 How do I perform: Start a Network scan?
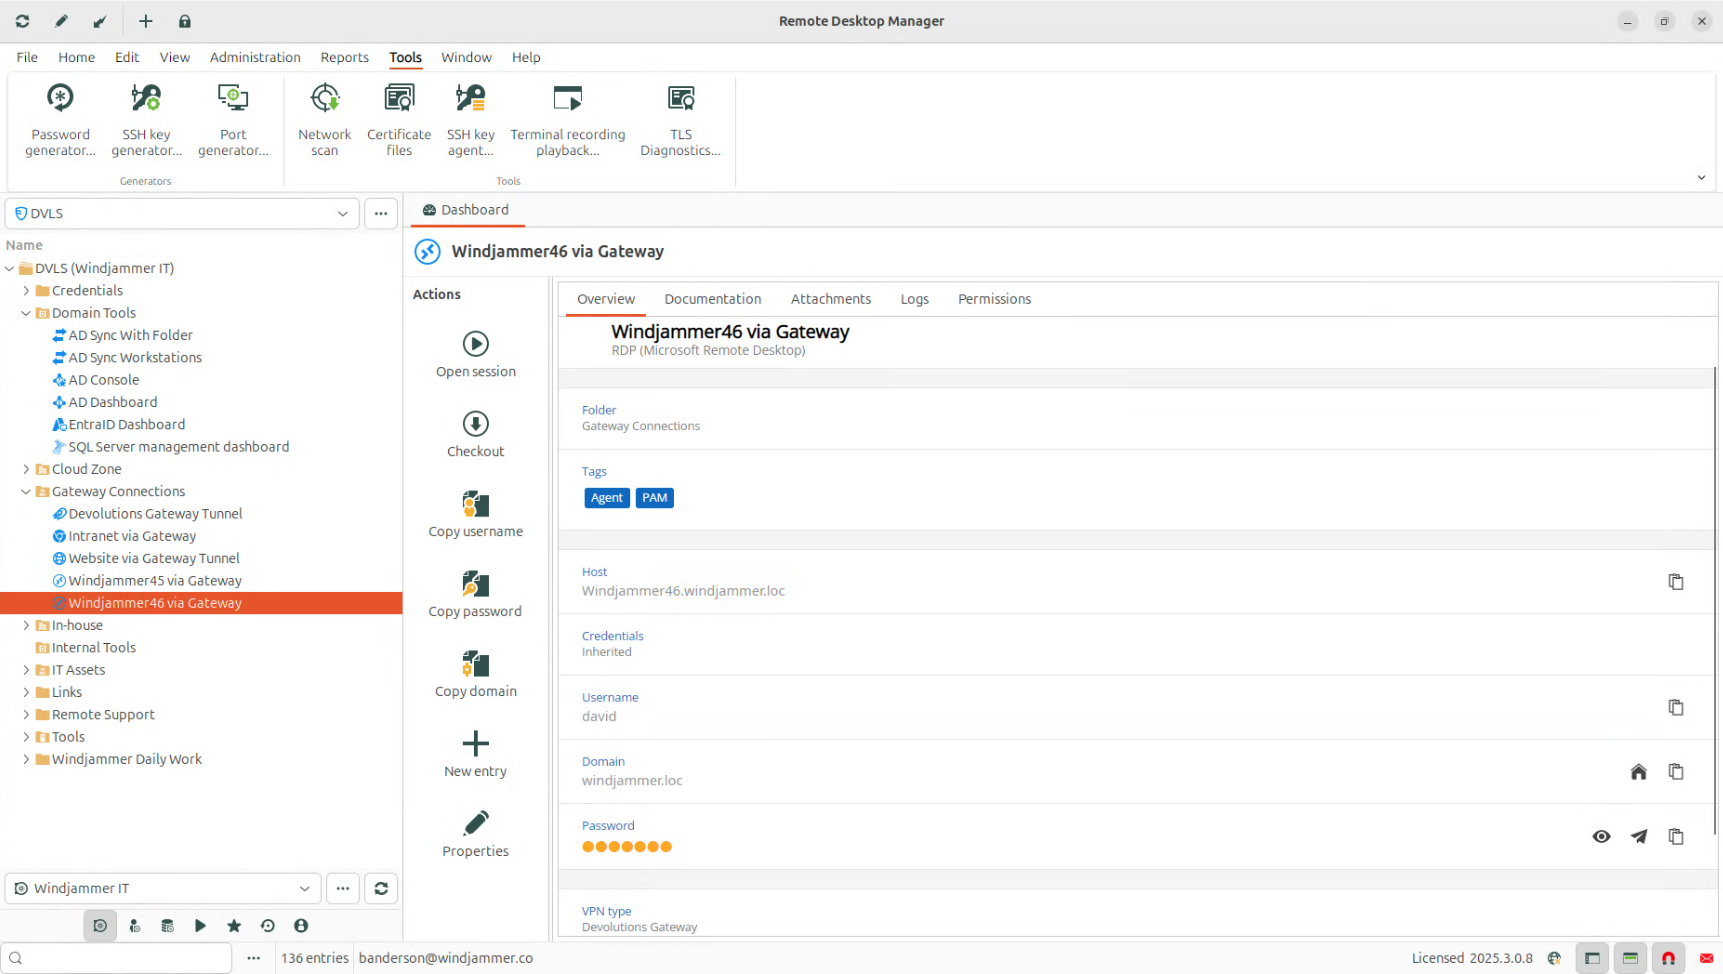tap(324, 120)
